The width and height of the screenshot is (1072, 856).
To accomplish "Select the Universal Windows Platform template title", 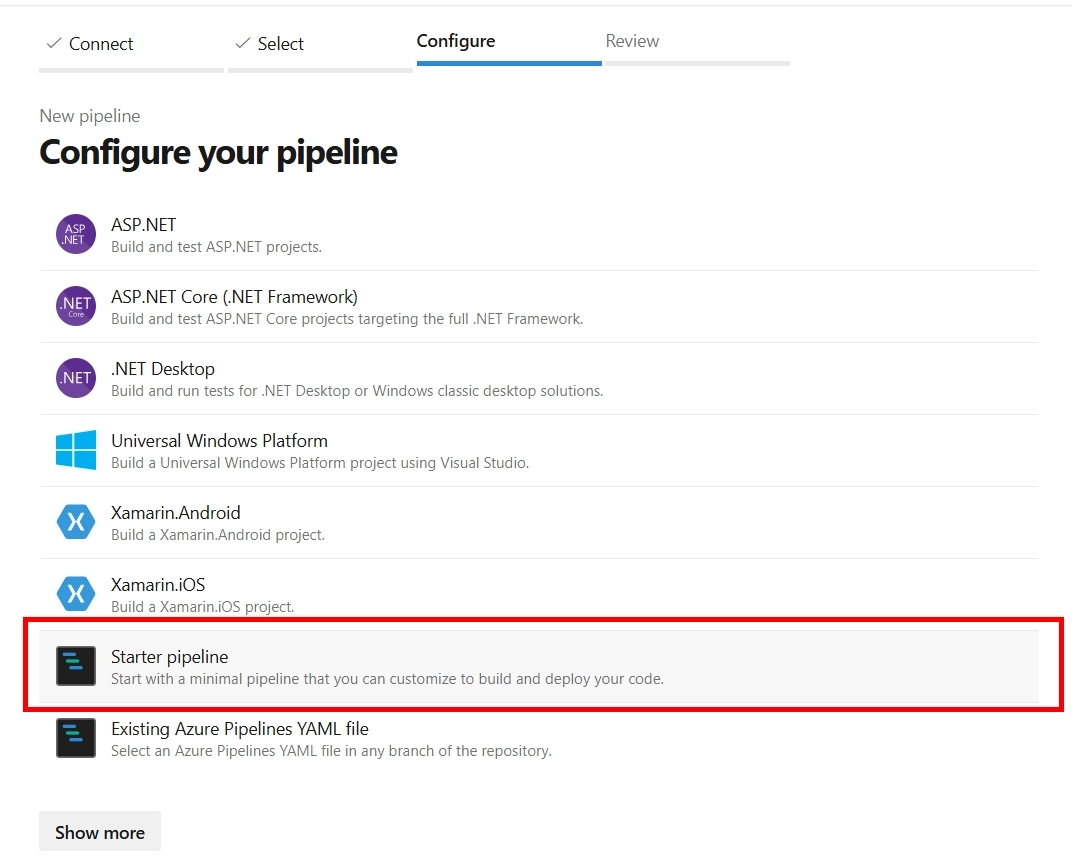I will point(219,440).
